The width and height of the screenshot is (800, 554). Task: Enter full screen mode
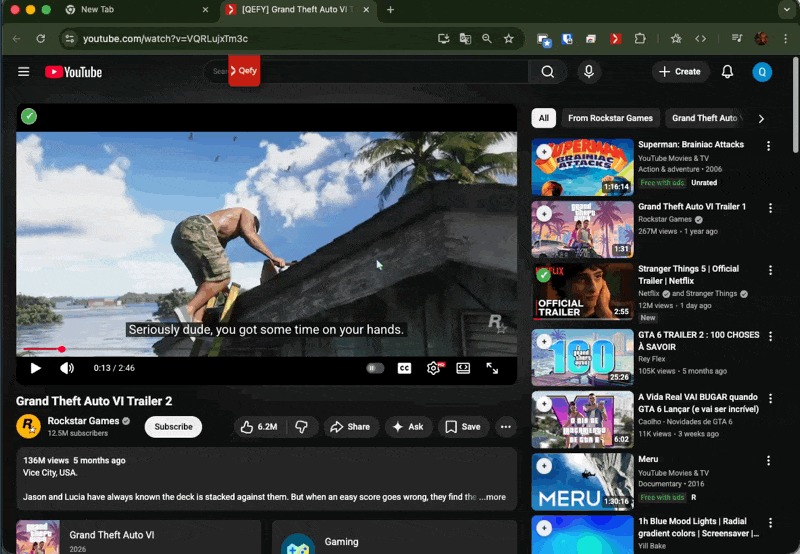[x=492, y=368]
